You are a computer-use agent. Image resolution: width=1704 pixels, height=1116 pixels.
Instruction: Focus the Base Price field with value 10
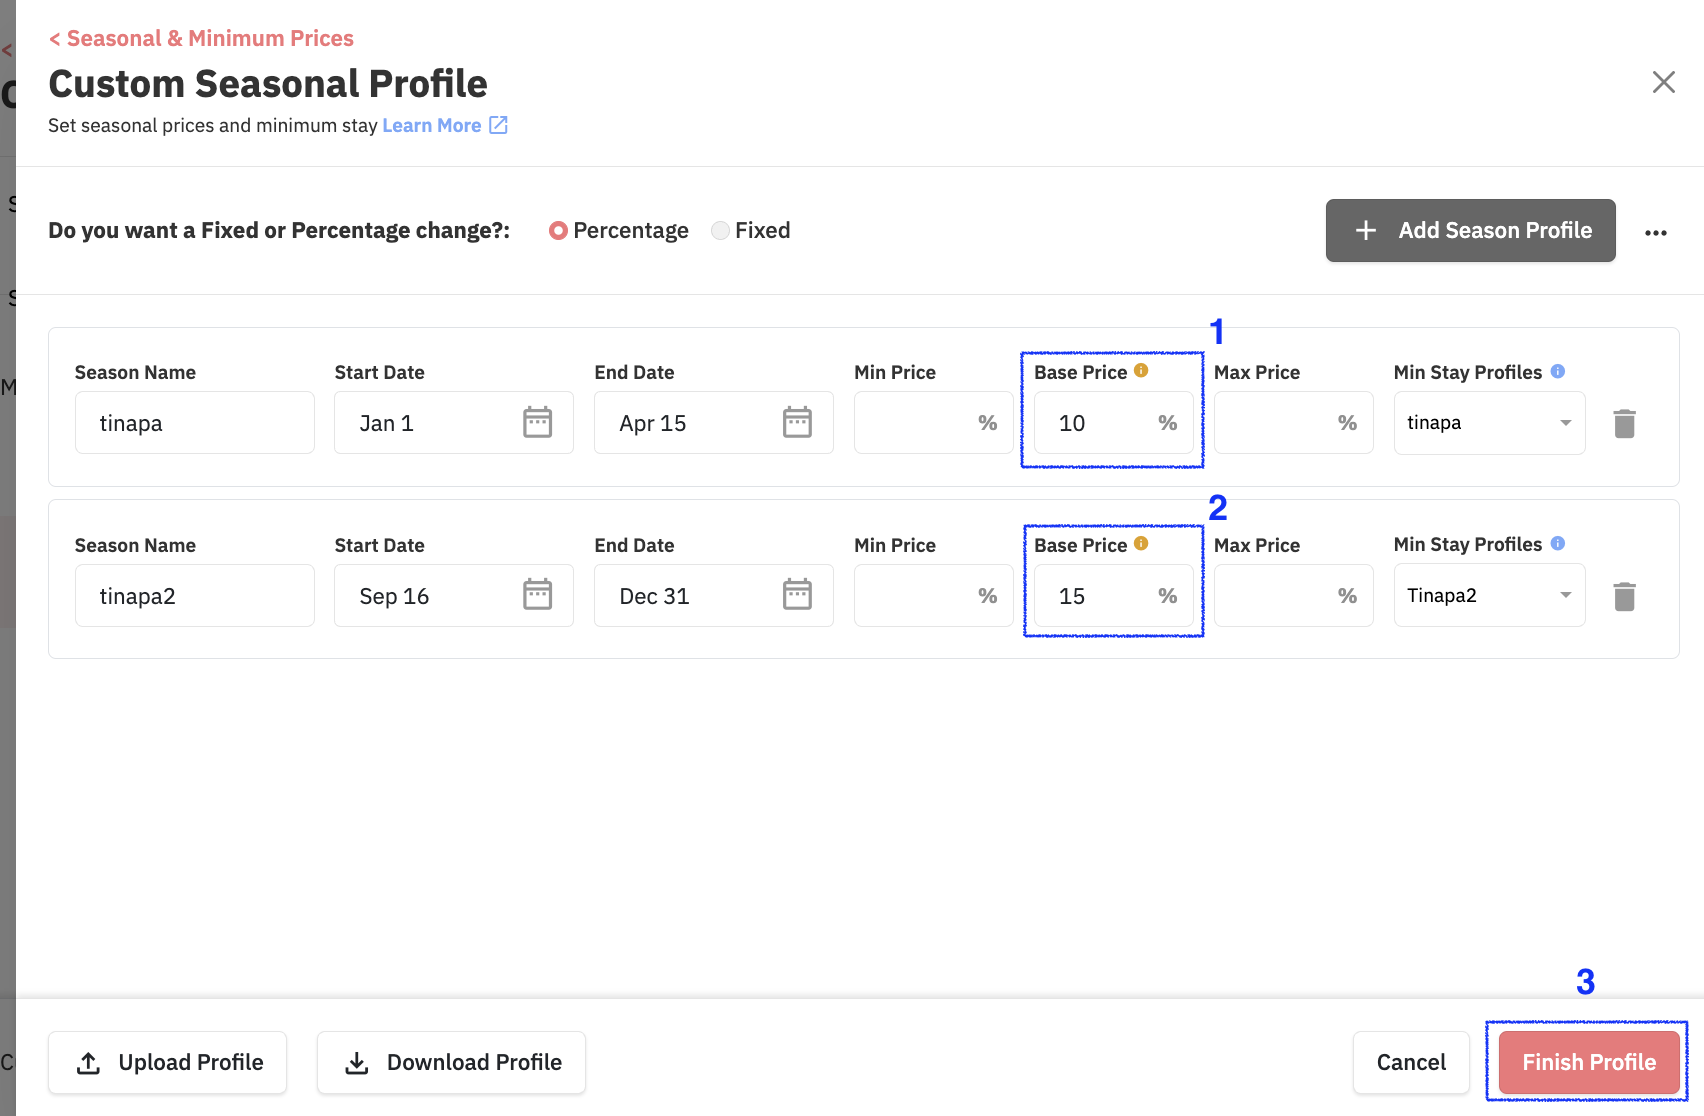1114,423
